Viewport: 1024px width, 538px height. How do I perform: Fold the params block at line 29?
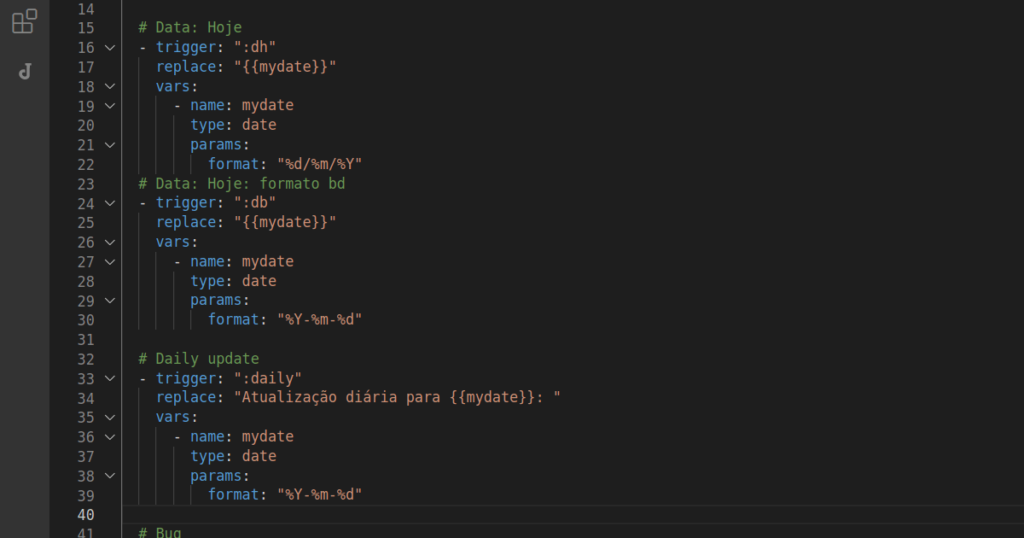click(x=109, y=301)
